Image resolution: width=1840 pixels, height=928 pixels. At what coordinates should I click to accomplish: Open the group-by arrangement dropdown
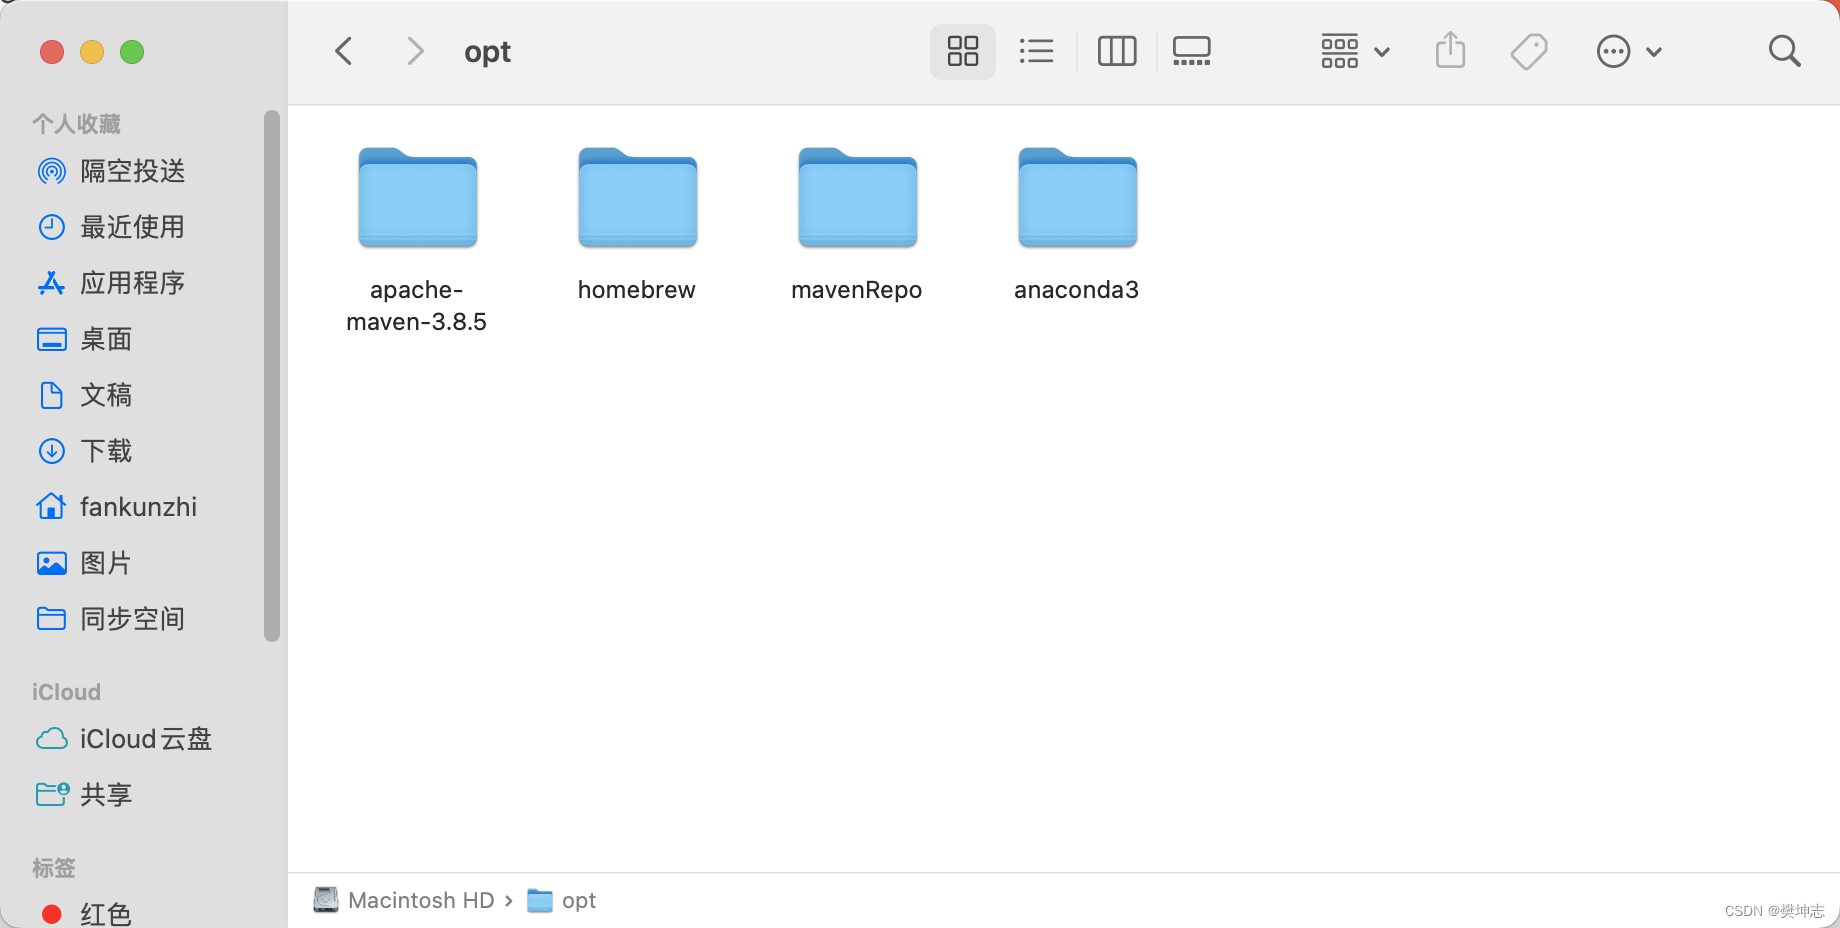click(x=1355, y=51)
